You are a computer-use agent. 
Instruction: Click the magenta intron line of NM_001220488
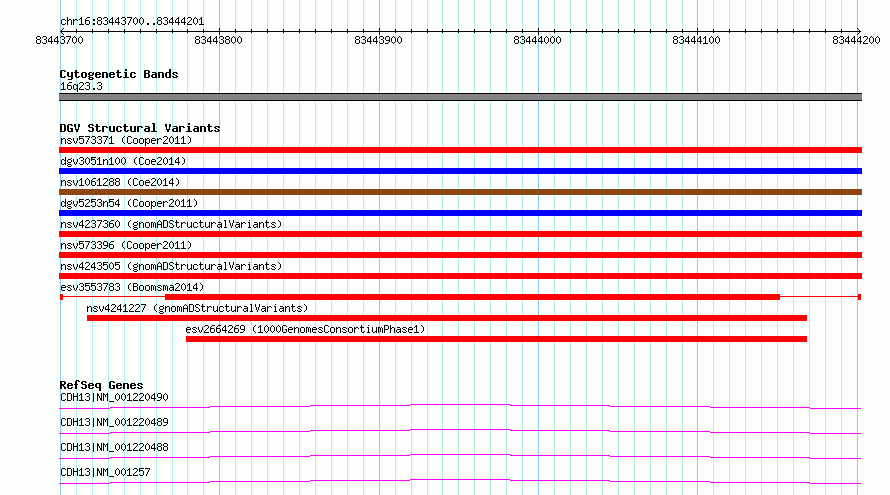tap(460, 455)
